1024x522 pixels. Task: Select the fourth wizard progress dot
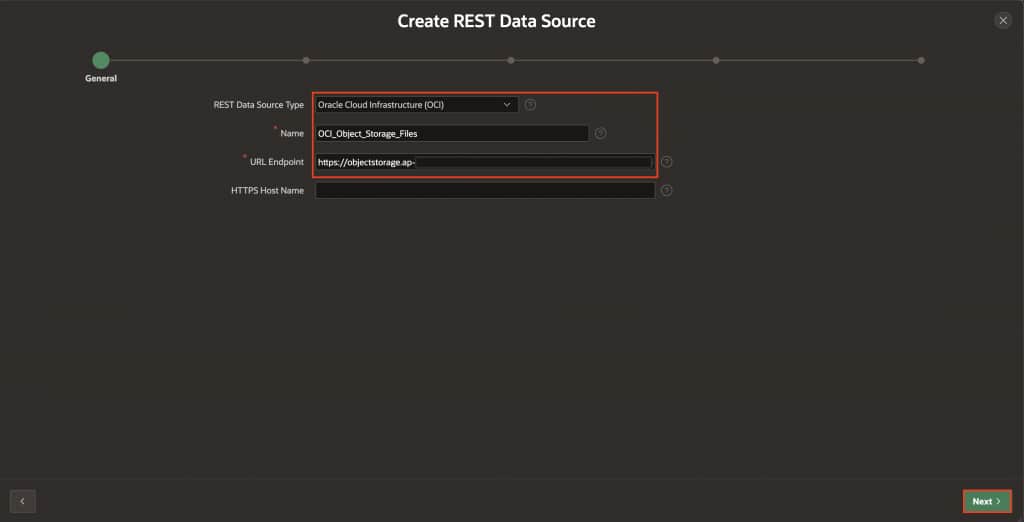click(716, 60)
